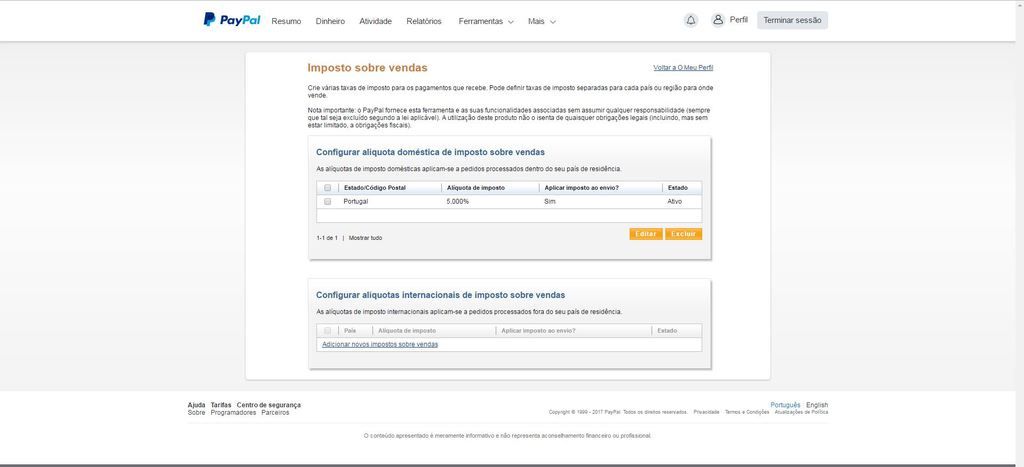This screenshot has width=1024, height=467.
Task: Open the Centro de segurança footer link
Action: [x=268, y=405]
